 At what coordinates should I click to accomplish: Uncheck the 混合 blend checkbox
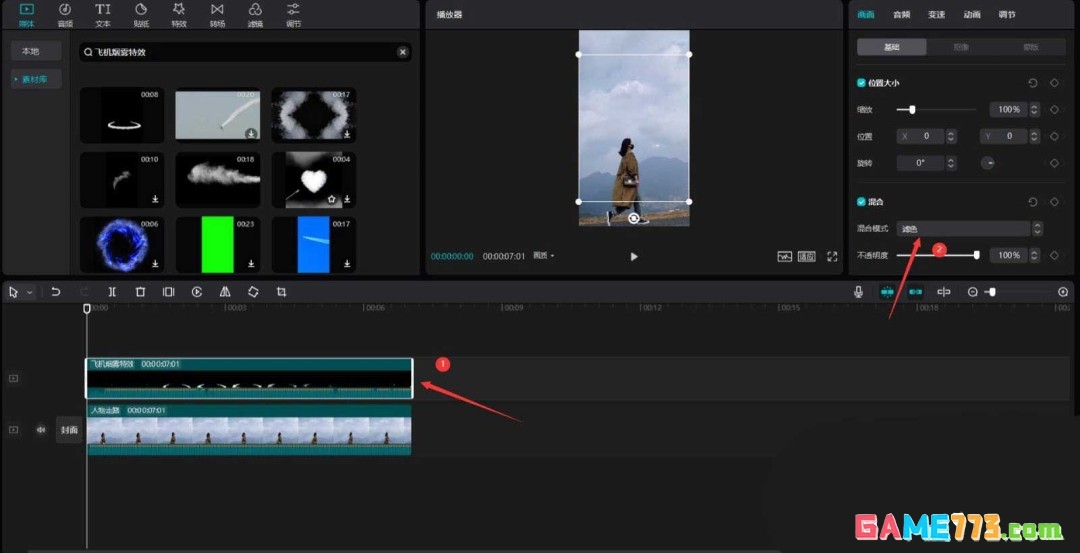point(861,202)
